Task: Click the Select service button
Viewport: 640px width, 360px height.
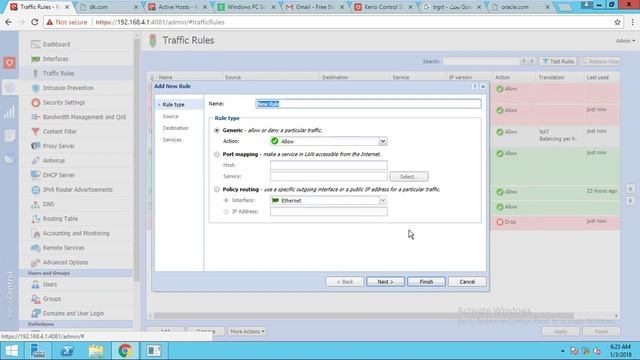Action: pos(409,177)
